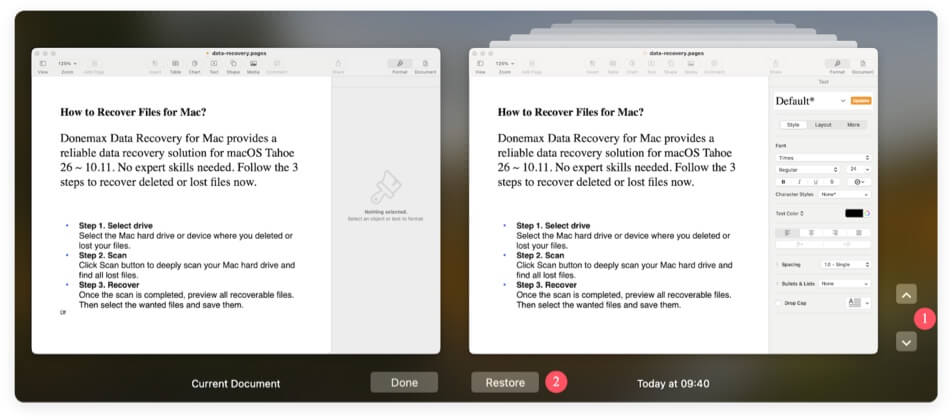Screen dimensions: 952x420
Task: Toggle Italic formatting button
Action: point(799,181)
